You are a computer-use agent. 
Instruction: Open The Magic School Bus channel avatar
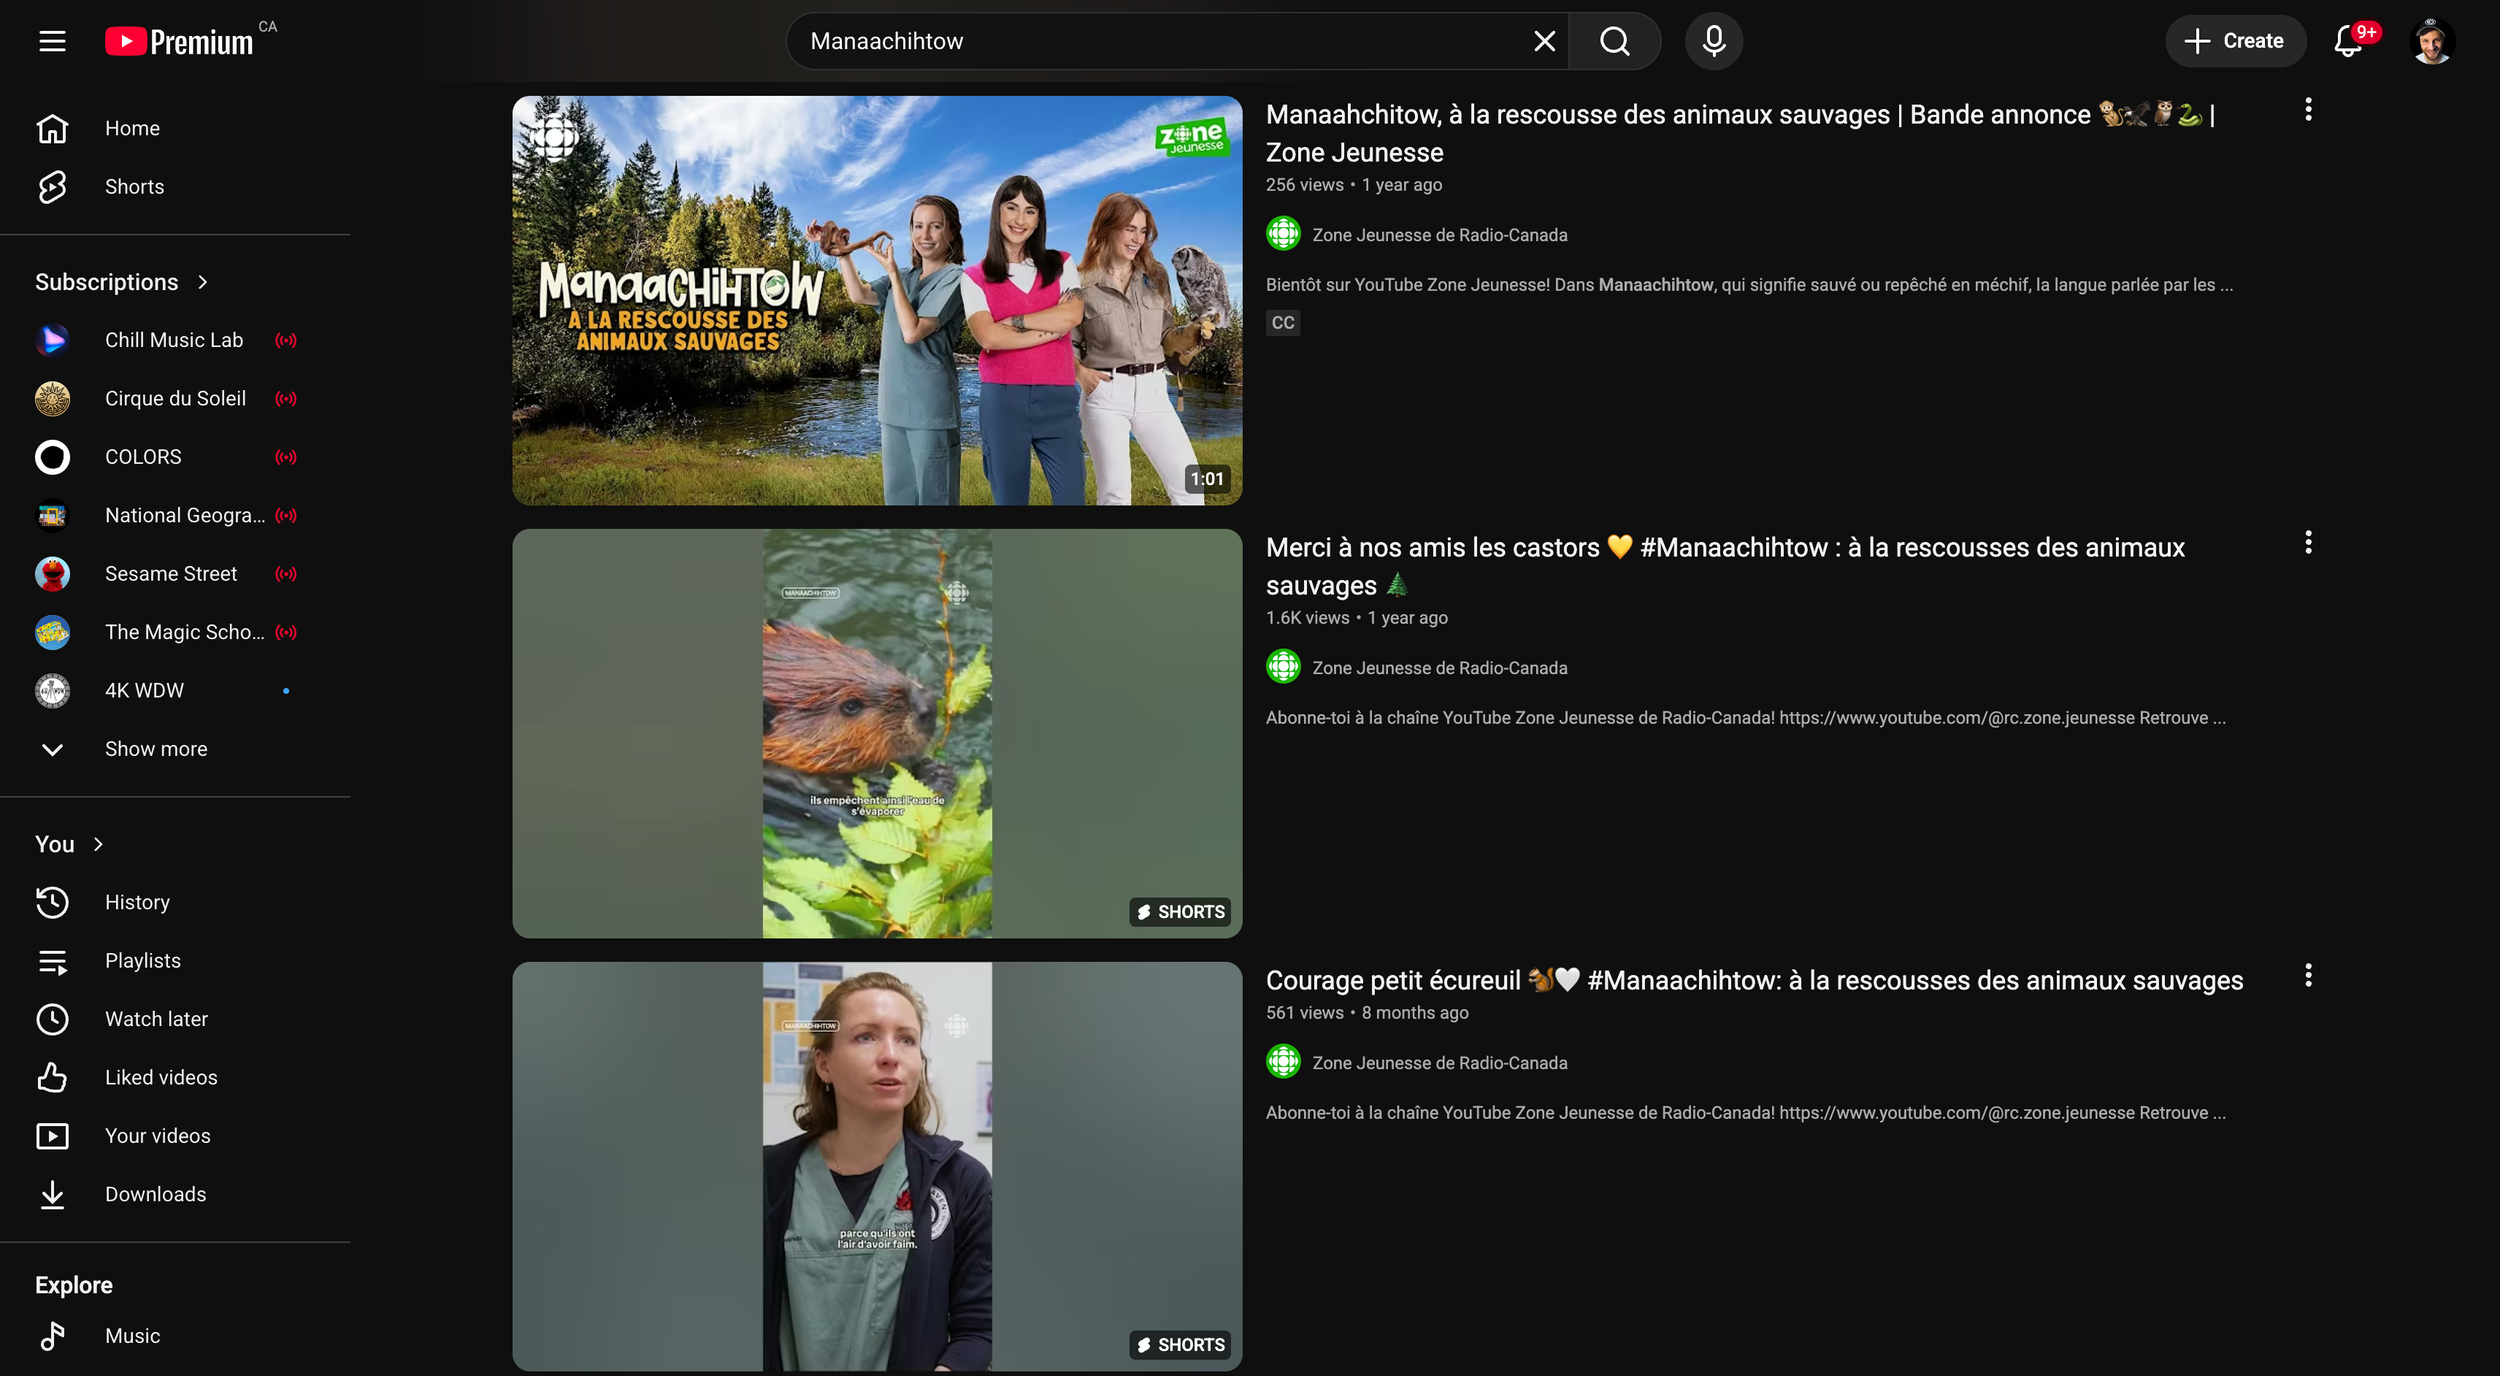[52, 632]
